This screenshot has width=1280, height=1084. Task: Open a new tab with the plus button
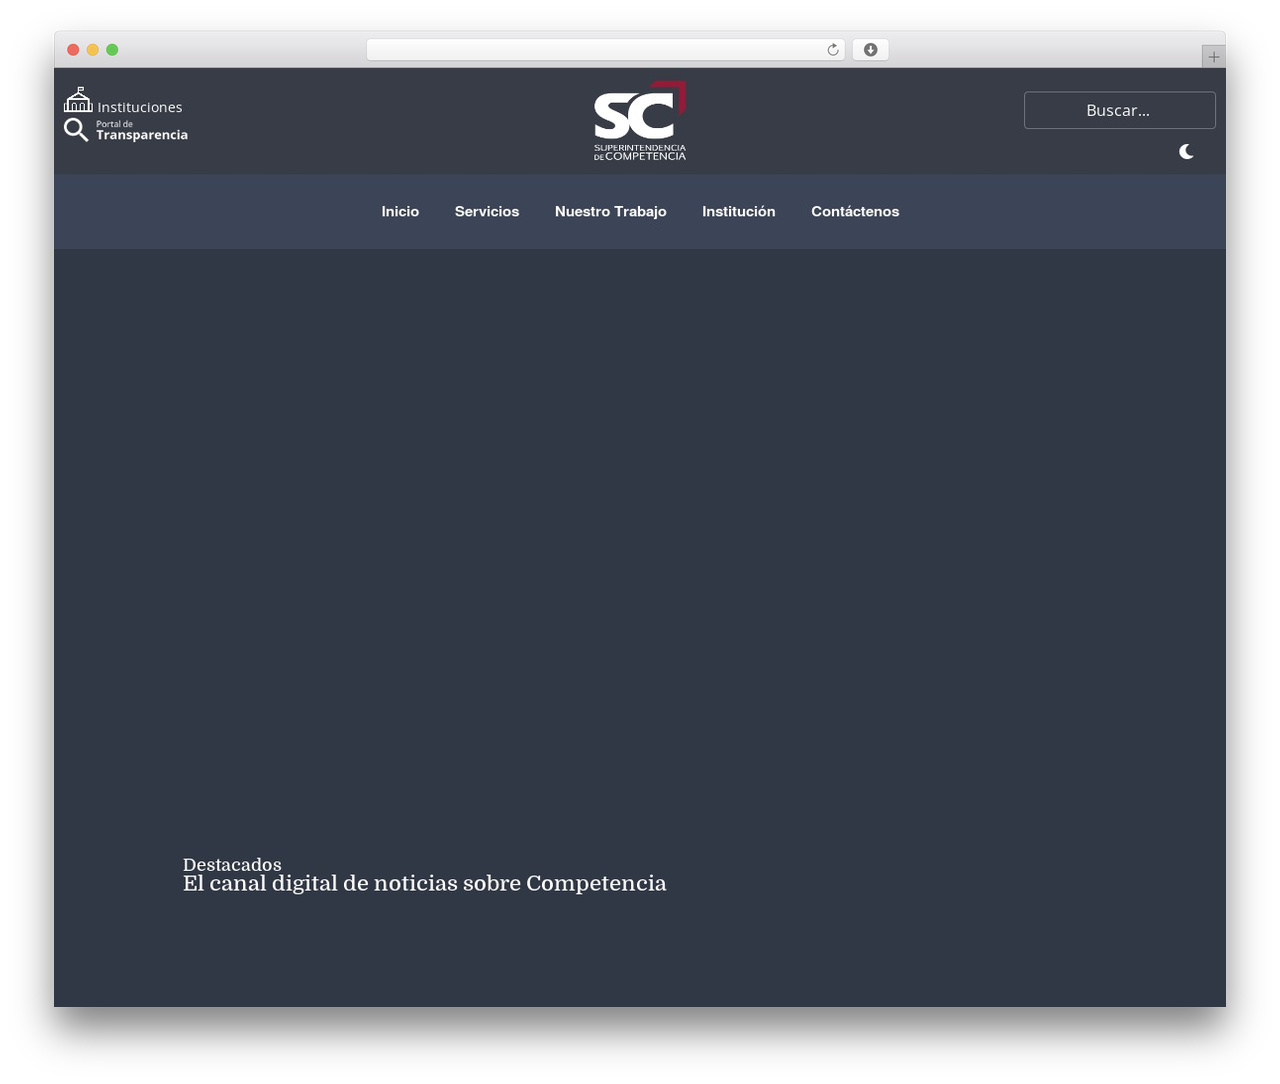[x=1213, y=57]
